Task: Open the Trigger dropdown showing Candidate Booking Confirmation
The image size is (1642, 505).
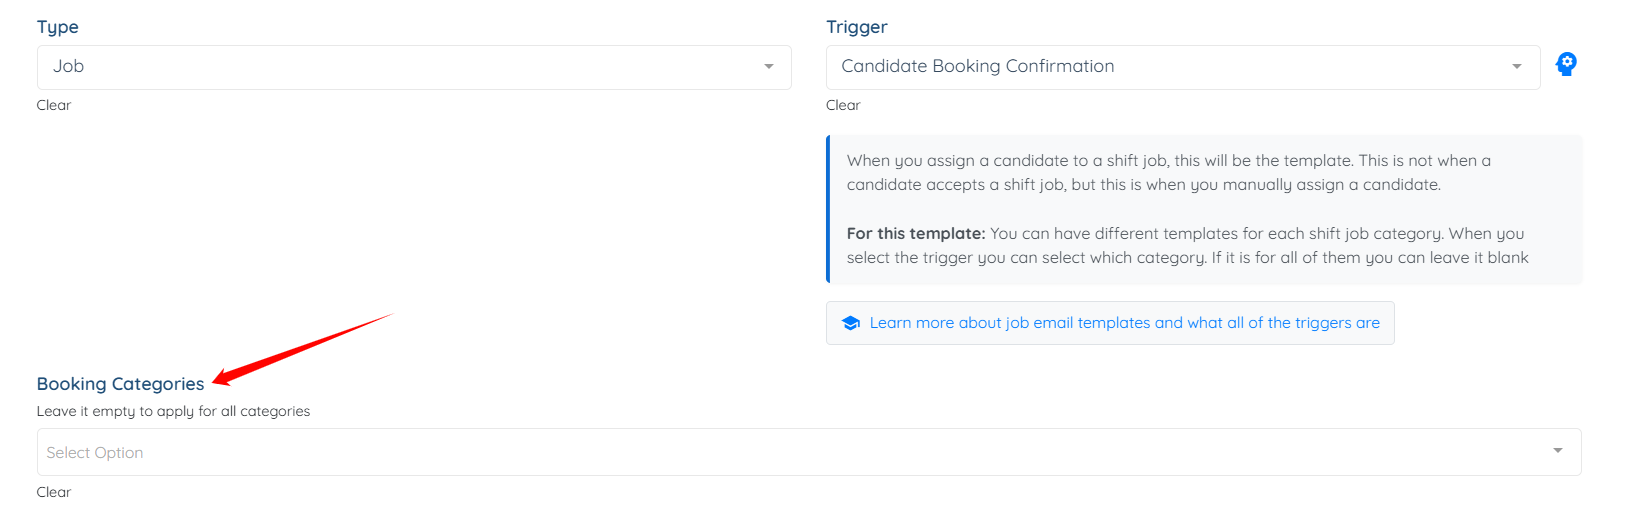Action: pos(1183,67)
